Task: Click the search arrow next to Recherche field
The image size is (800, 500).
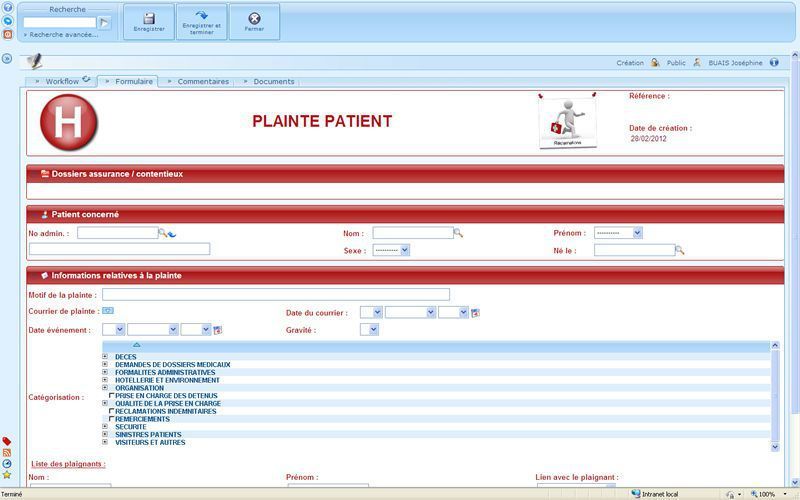Action: click(104, 22)
